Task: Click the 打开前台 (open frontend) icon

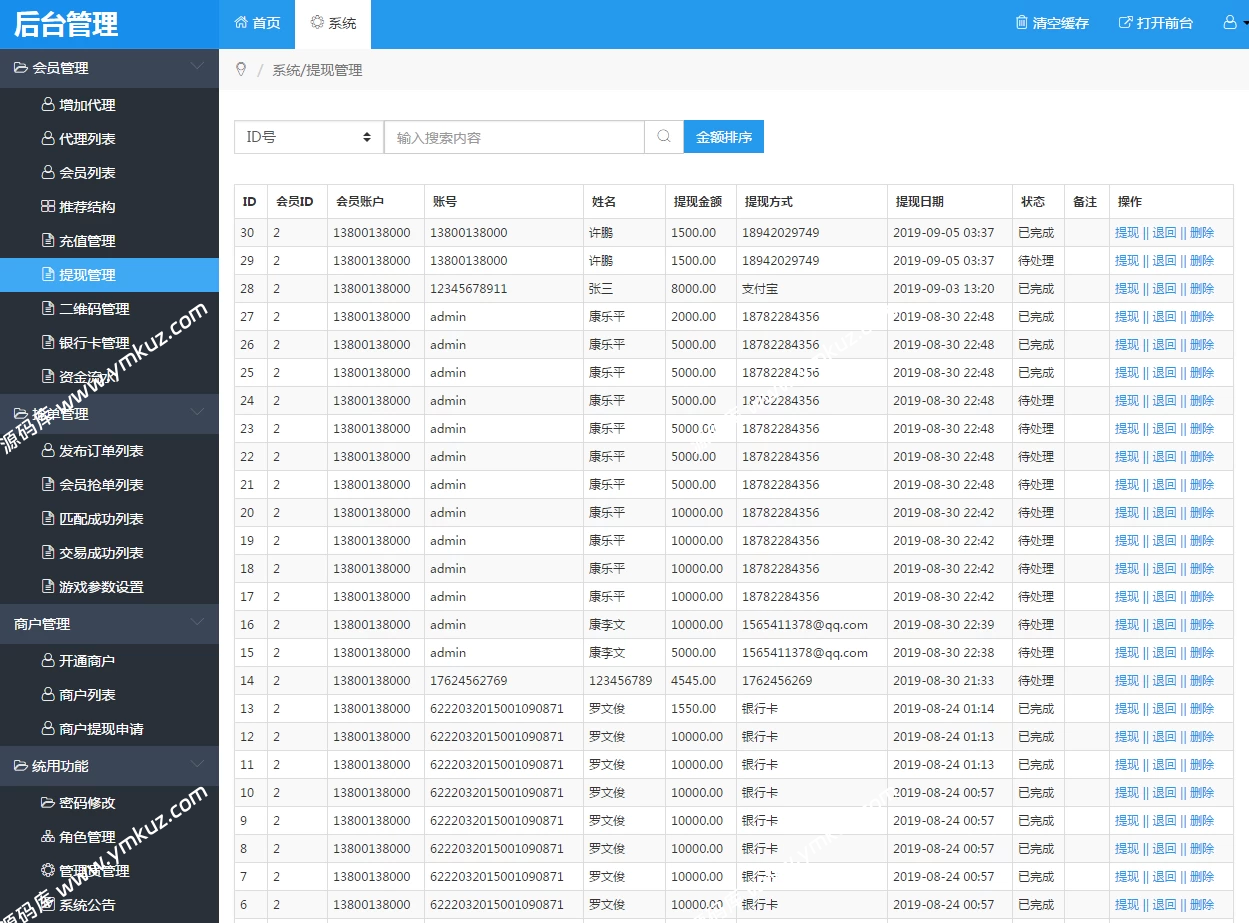Action: (1124, 22)
